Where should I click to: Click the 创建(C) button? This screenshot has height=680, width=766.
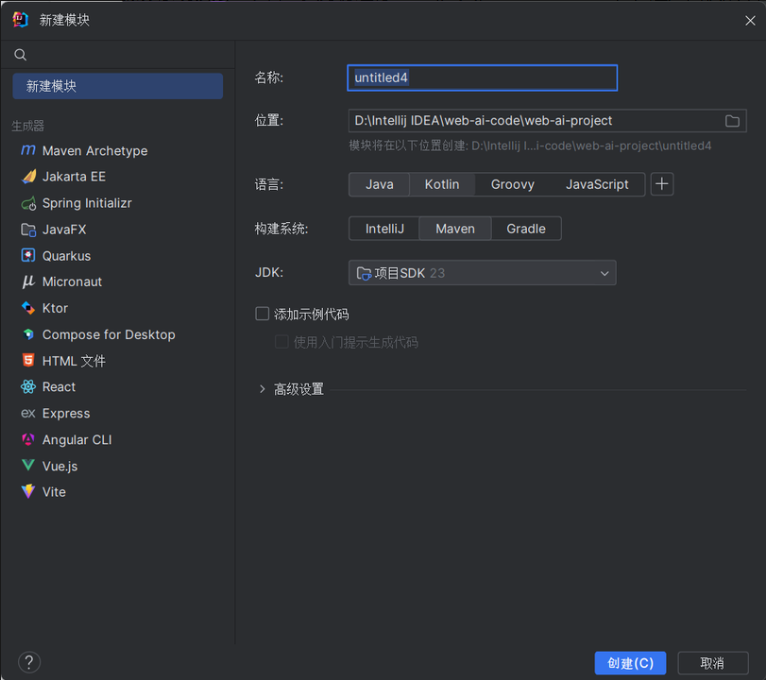coord(630,663)
